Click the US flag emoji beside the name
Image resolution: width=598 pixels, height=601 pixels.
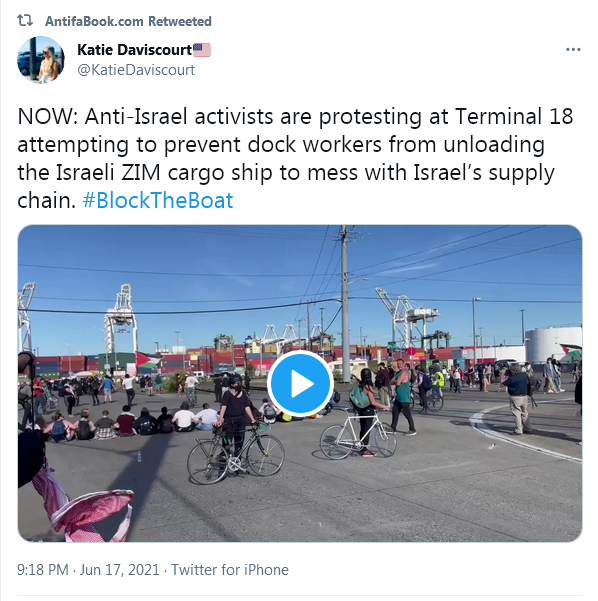pos(202,49)
